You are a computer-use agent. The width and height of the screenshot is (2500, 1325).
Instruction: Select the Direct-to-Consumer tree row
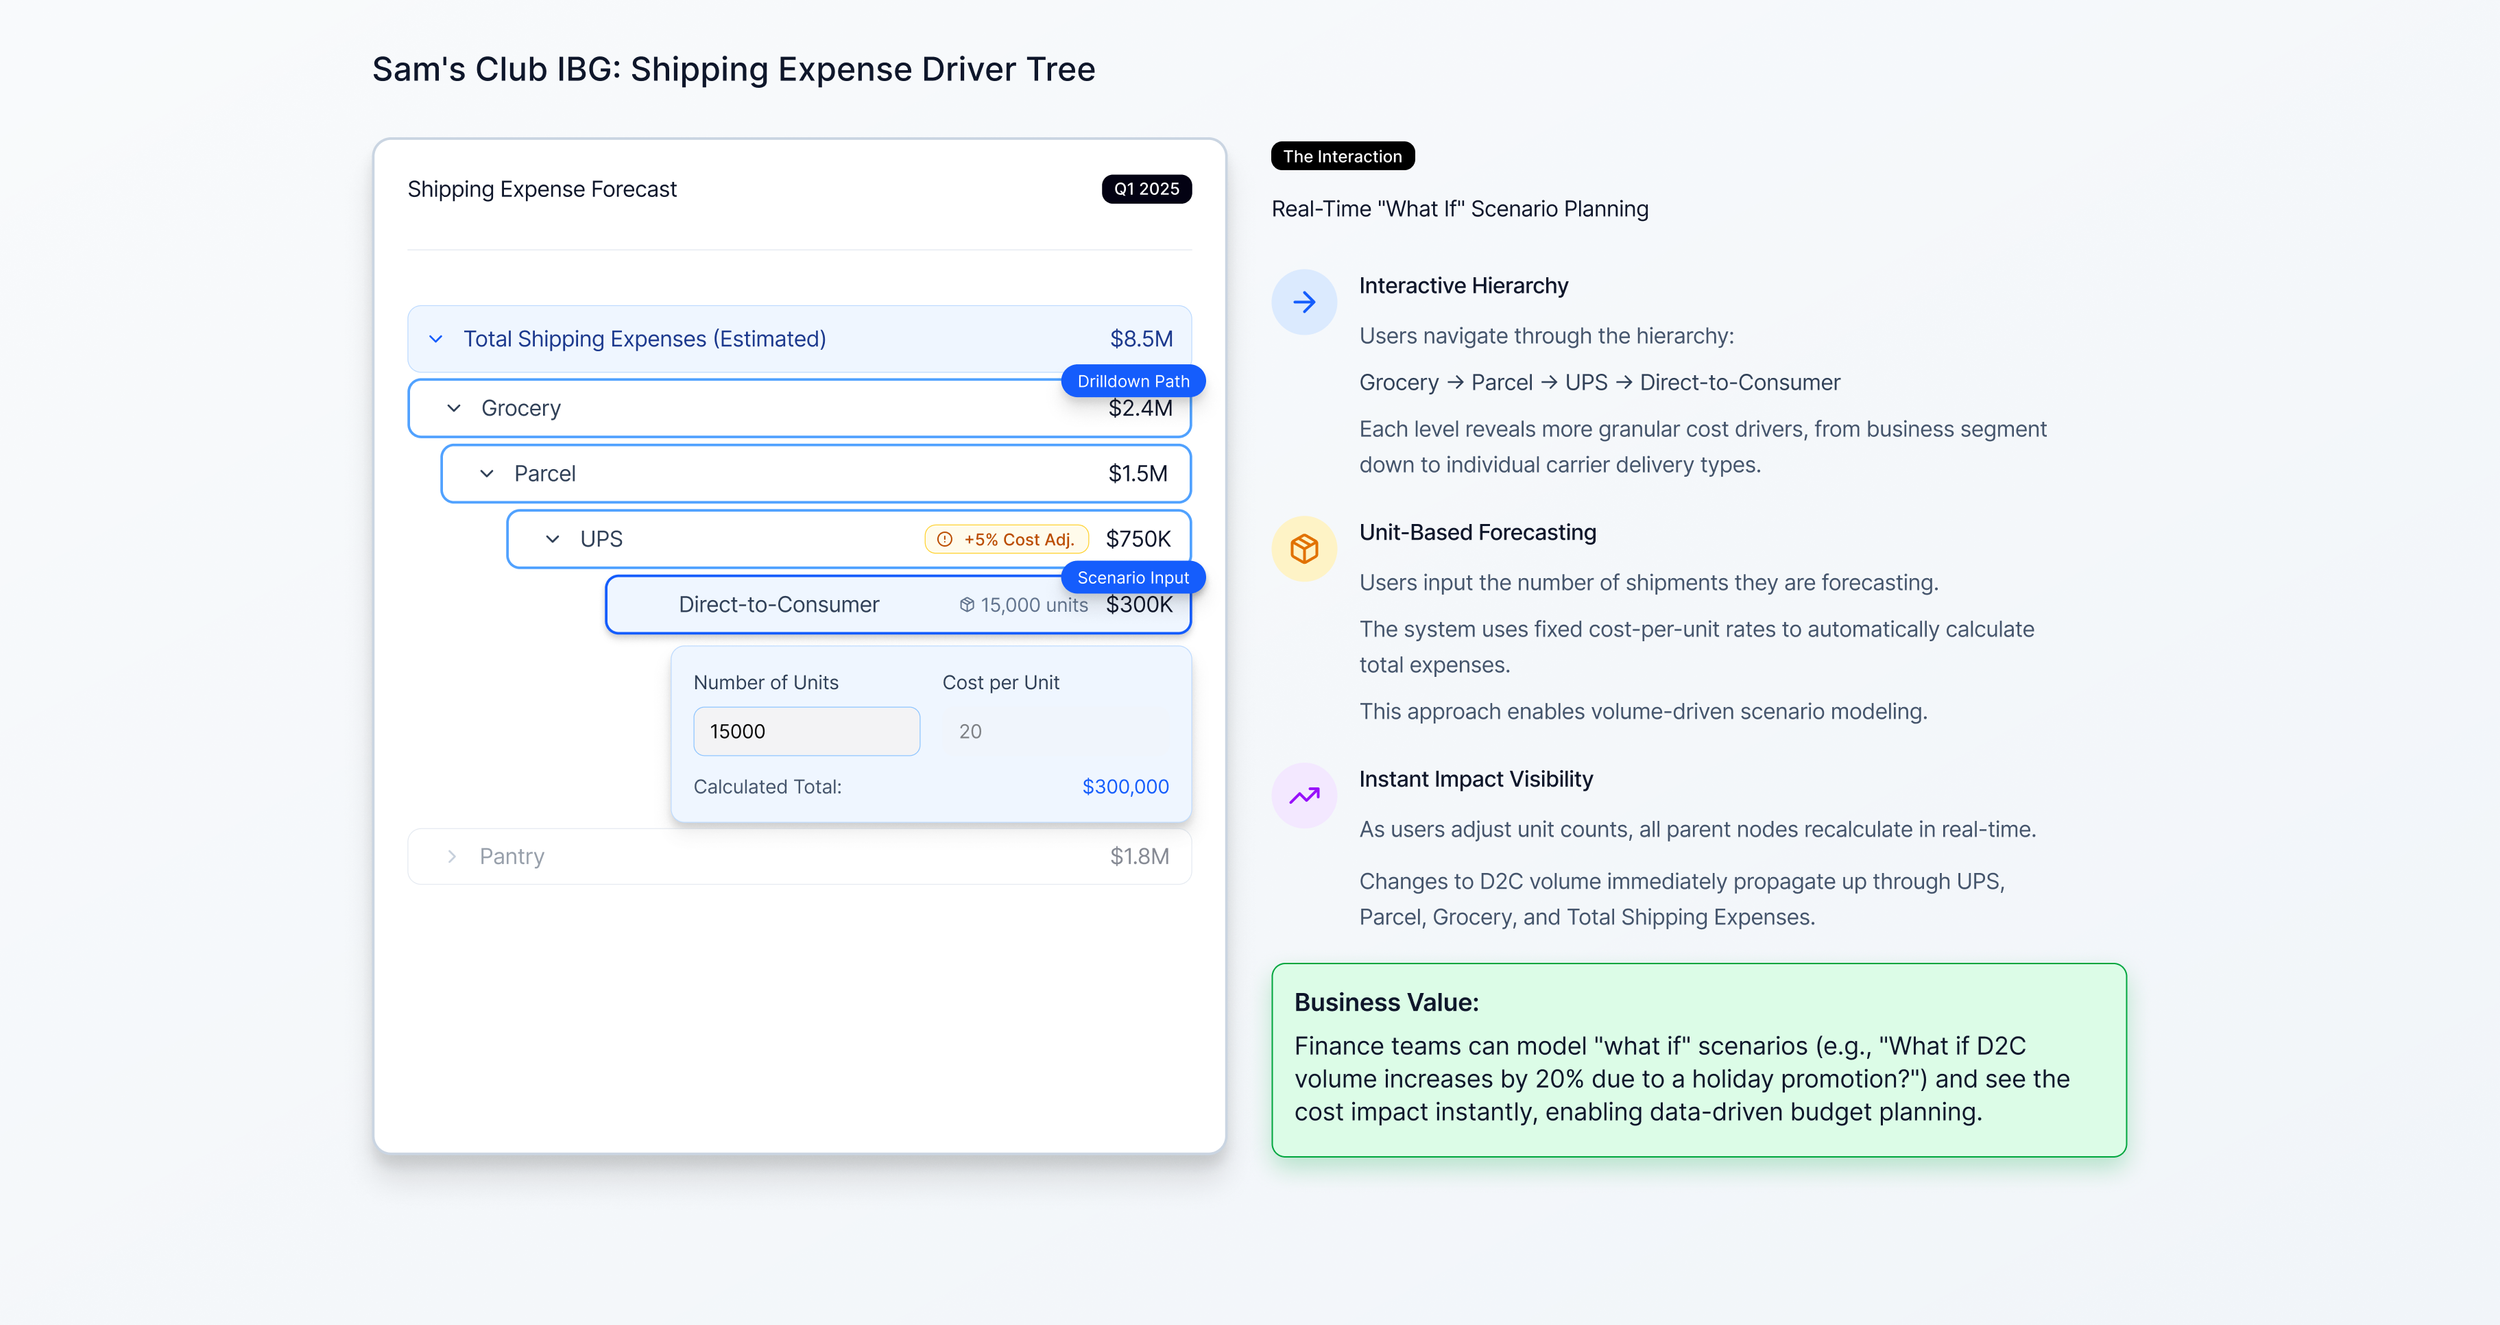pyautogui.click(x=778, y=605)
